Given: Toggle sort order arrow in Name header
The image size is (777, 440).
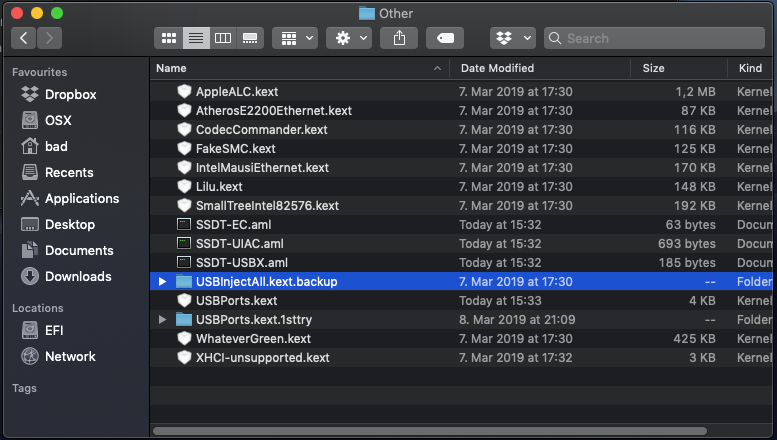Looking at the screenshot, I should tap(437, 68).
